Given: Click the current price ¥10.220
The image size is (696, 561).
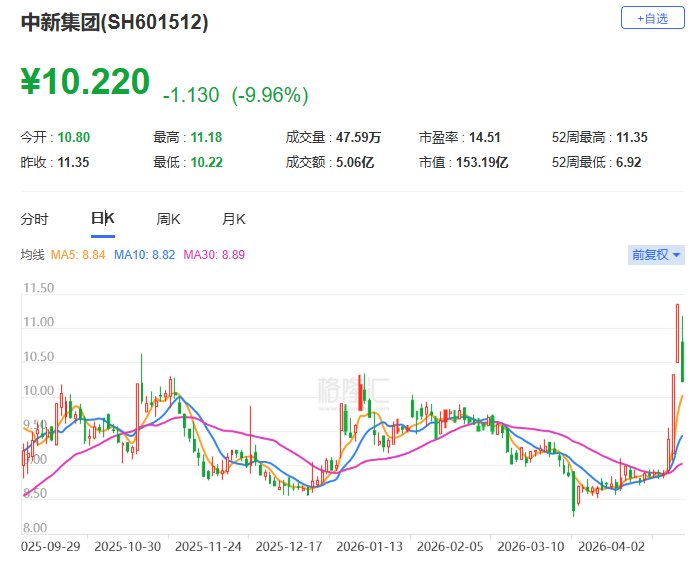Looking at the screenshot, I should pyautogui.click(x=85, y=81).
